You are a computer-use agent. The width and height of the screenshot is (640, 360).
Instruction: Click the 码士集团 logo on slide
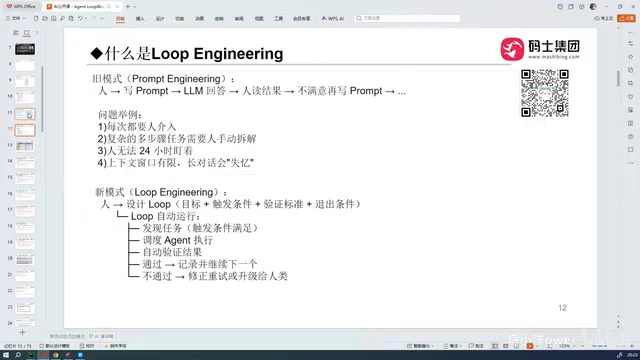[540, 49]
